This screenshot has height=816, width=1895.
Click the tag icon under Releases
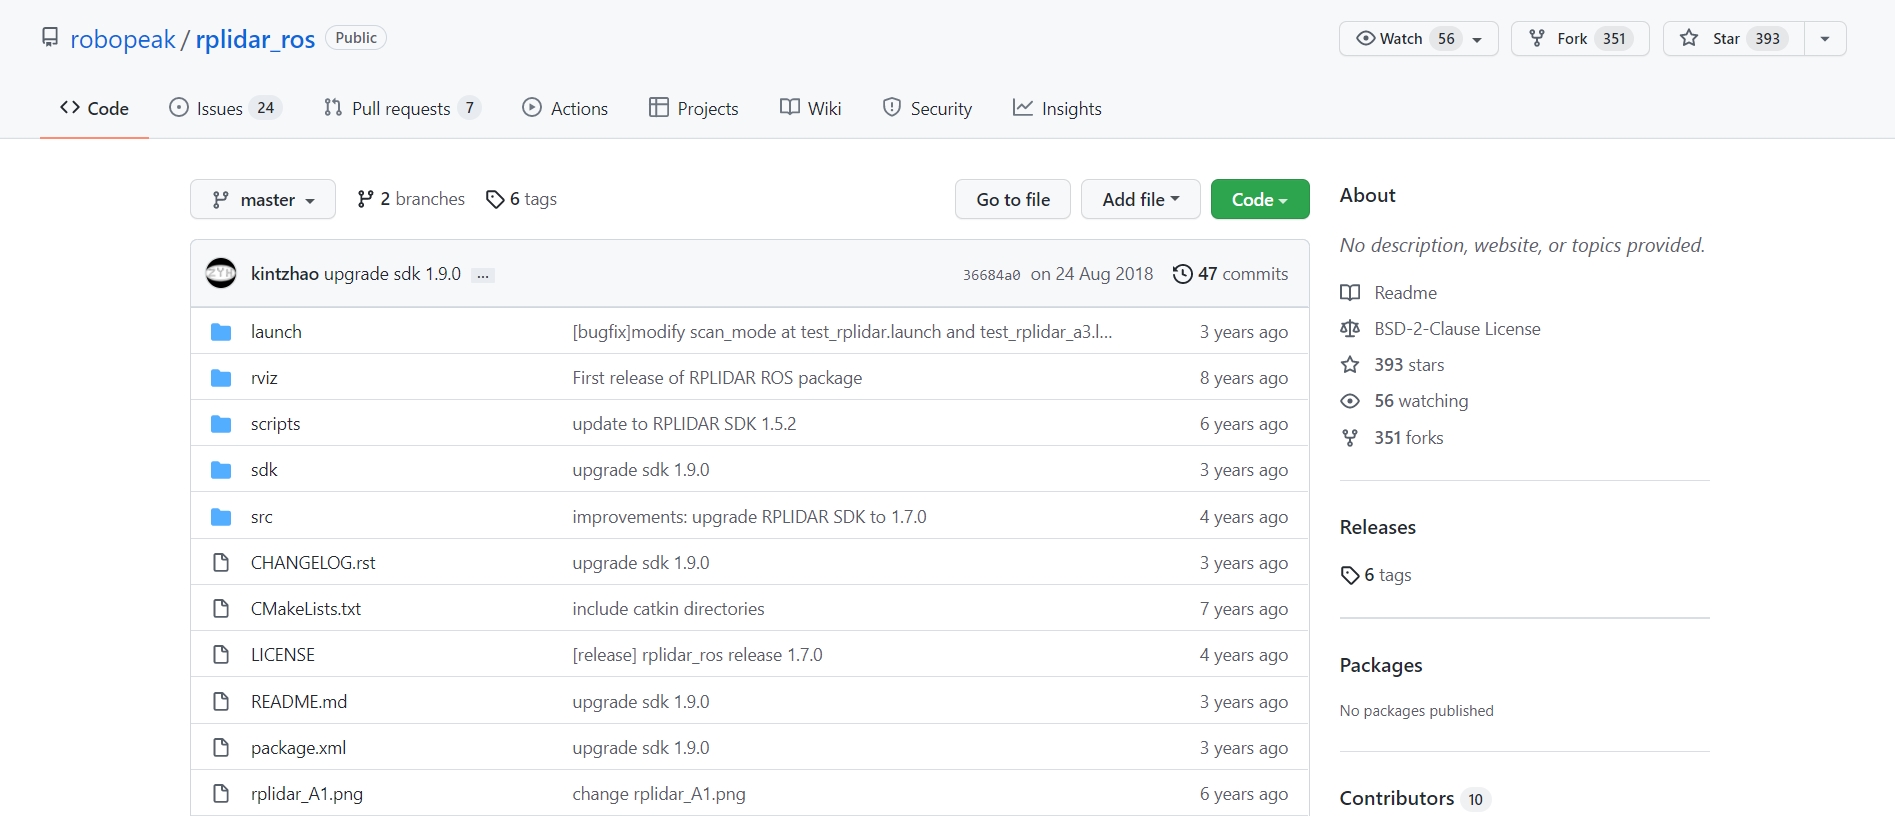(1350, 575)
